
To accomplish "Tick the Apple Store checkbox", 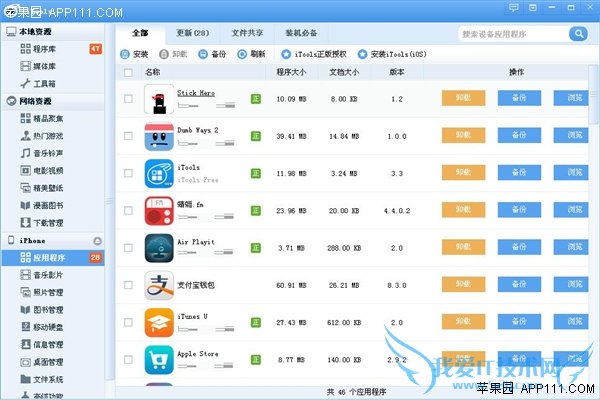I will click(x=128, y=359).
